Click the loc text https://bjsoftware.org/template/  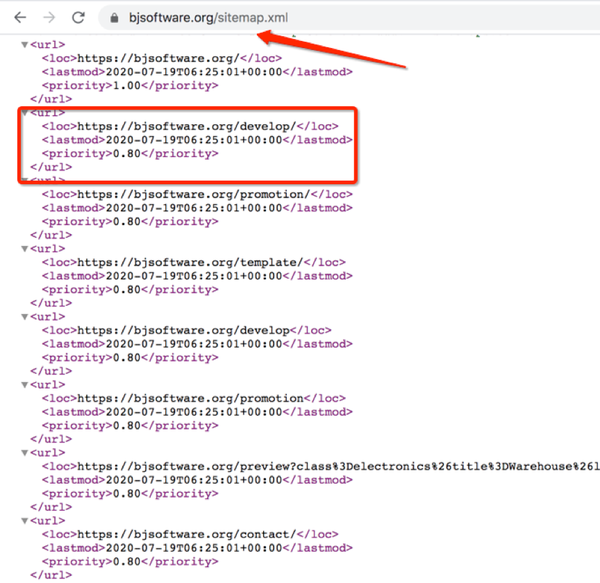[190, 262]
